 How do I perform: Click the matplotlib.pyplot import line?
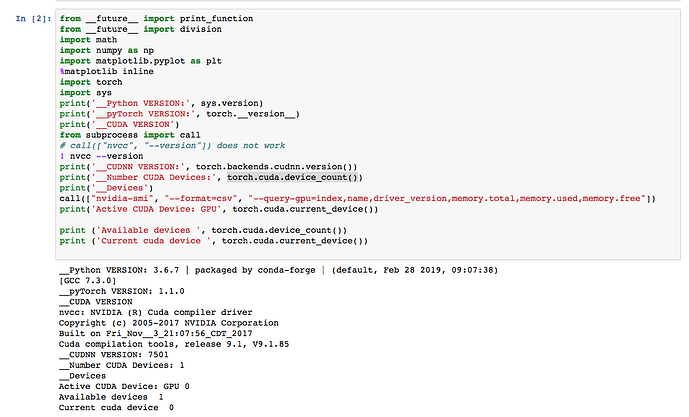pyautogui.click(x=141, y=61)
